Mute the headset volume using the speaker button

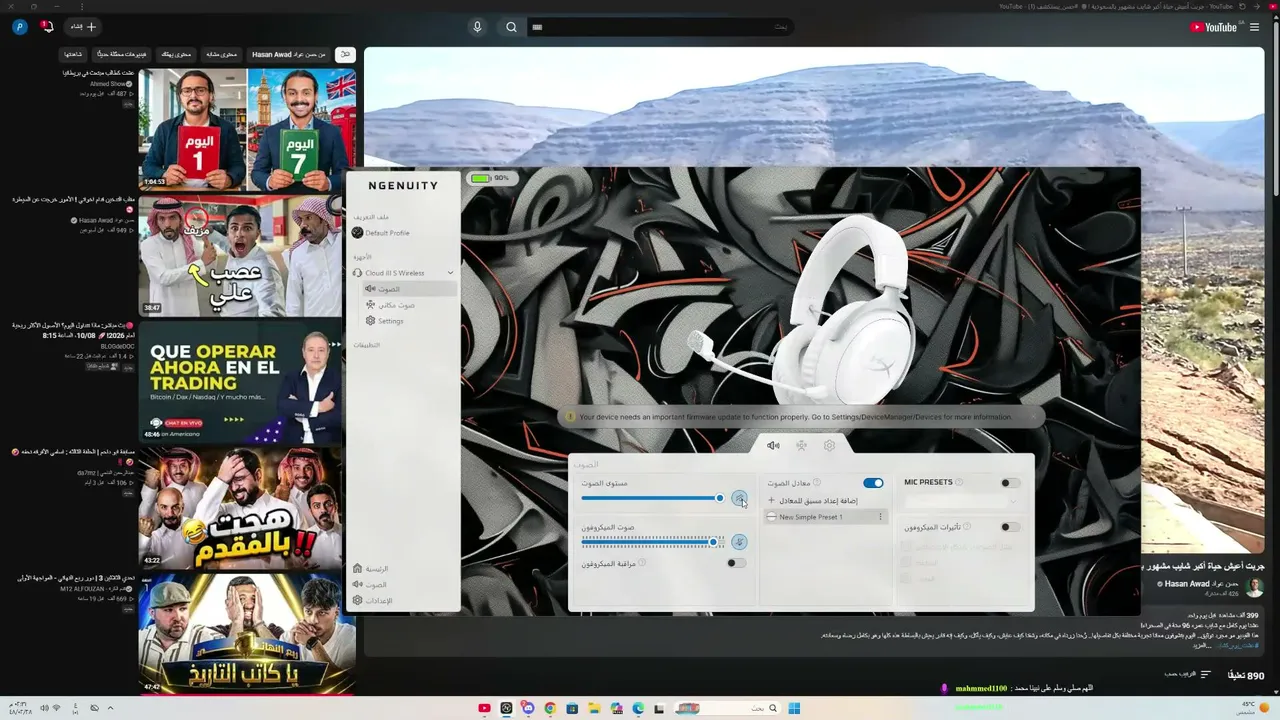click(x=739, y=498)
